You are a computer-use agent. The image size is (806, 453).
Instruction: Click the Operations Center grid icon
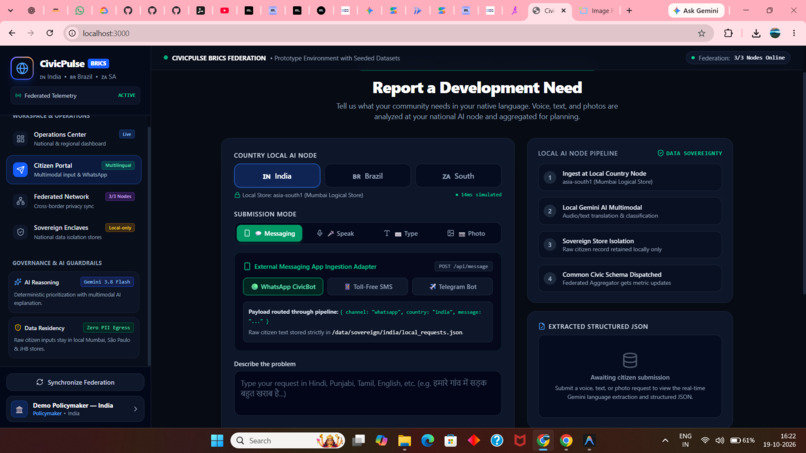(21, 139)
